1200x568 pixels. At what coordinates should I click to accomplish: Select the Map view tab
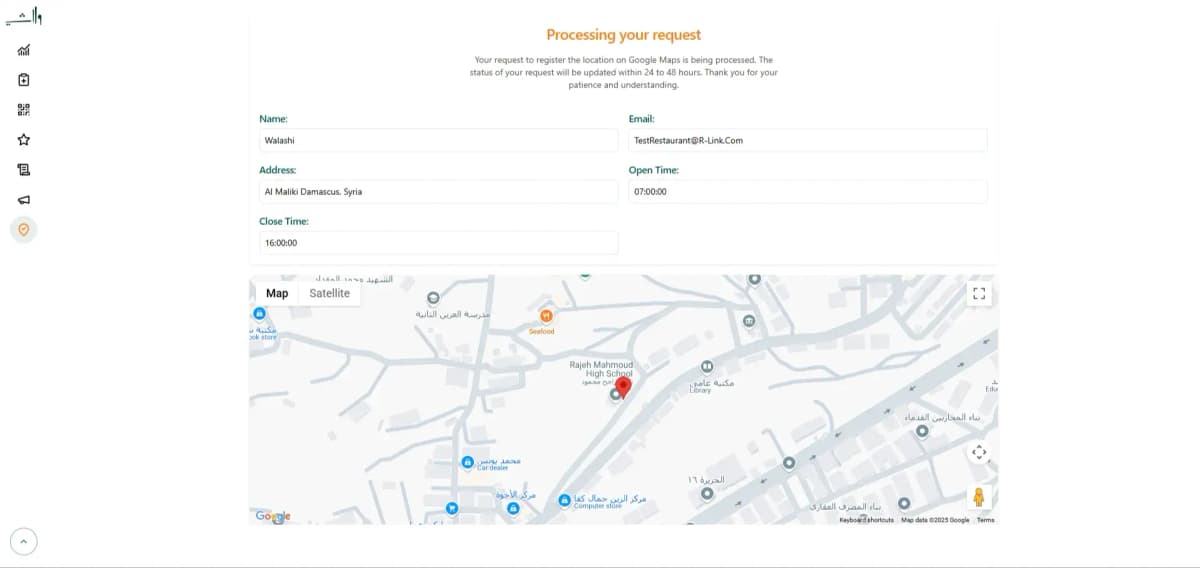click(x=277, y=293)
